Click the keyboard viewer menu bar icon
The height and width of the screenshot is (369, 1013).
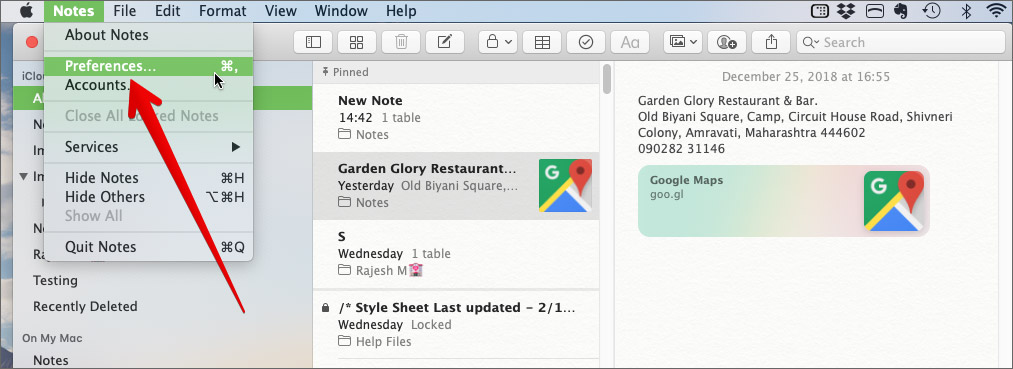click(x=819, y=11)
